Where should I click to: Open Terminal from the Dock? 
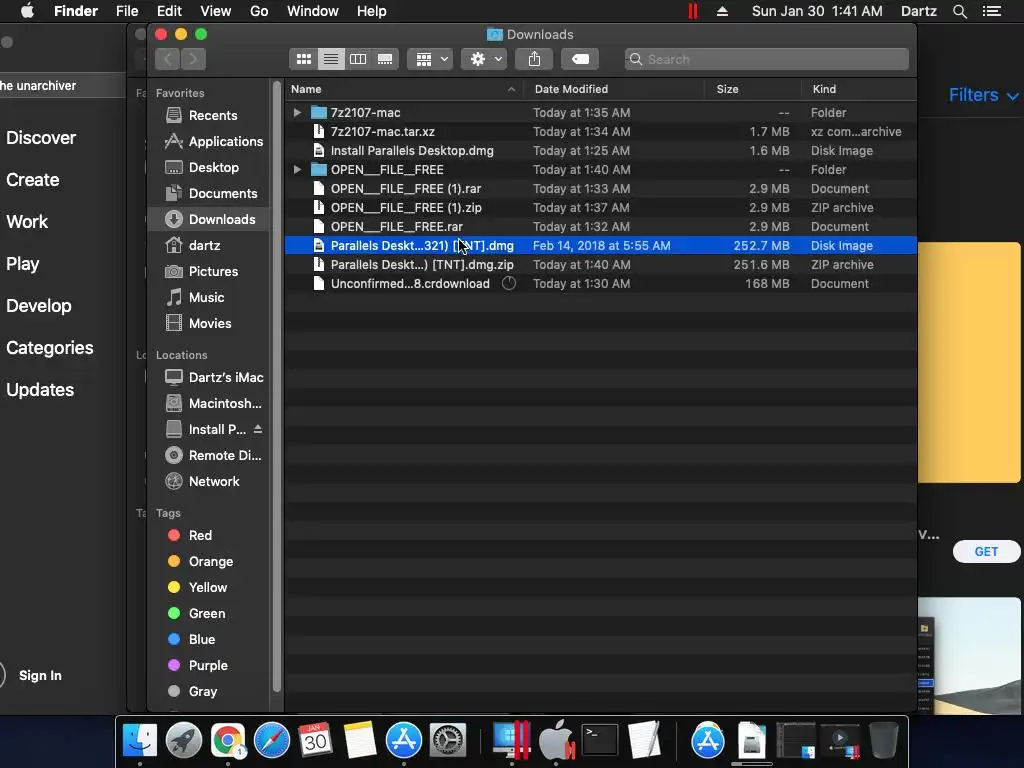pyautogui.click(x=600, y=741)
